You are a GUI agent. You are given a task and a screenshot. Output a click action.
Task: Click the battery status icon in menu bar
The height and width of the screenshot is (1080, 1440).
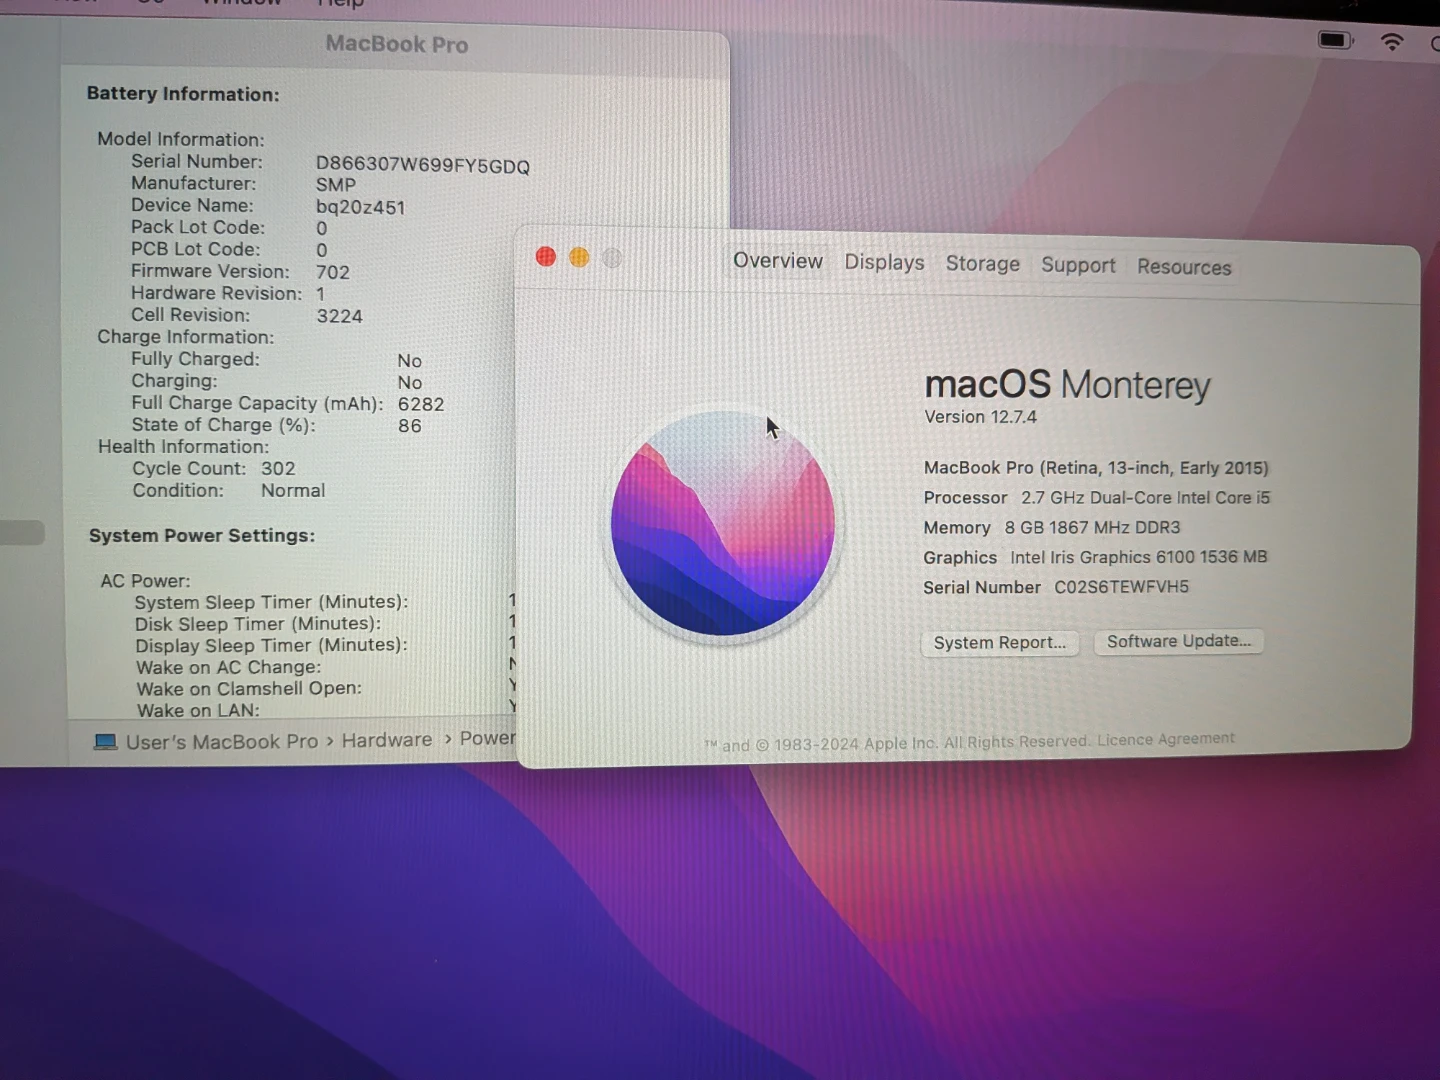pos(1335,40)
